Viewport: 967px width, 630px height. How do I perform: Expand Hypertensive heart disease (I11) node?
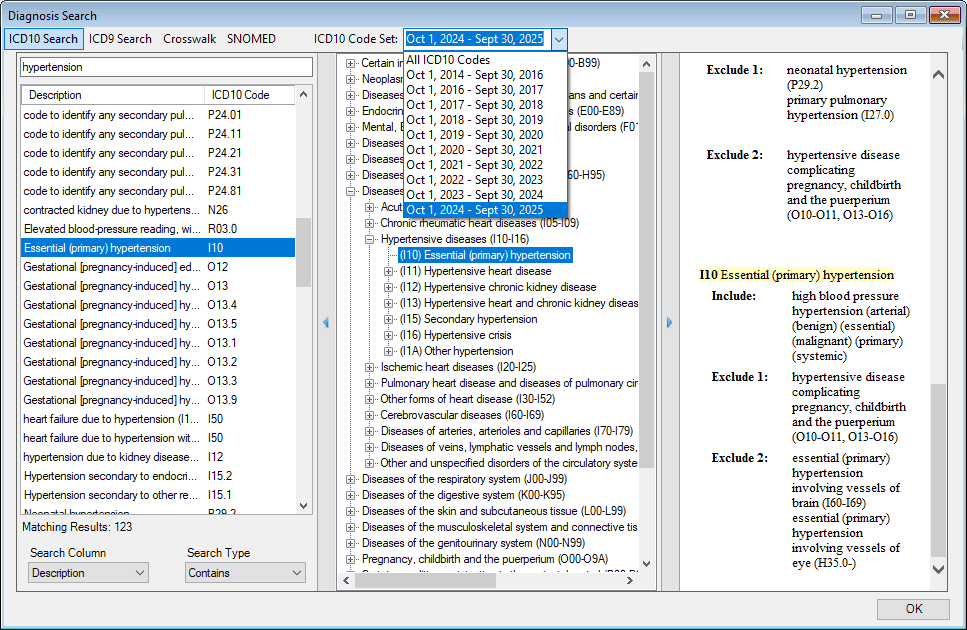pyautogui.click(x=389, y=271)
